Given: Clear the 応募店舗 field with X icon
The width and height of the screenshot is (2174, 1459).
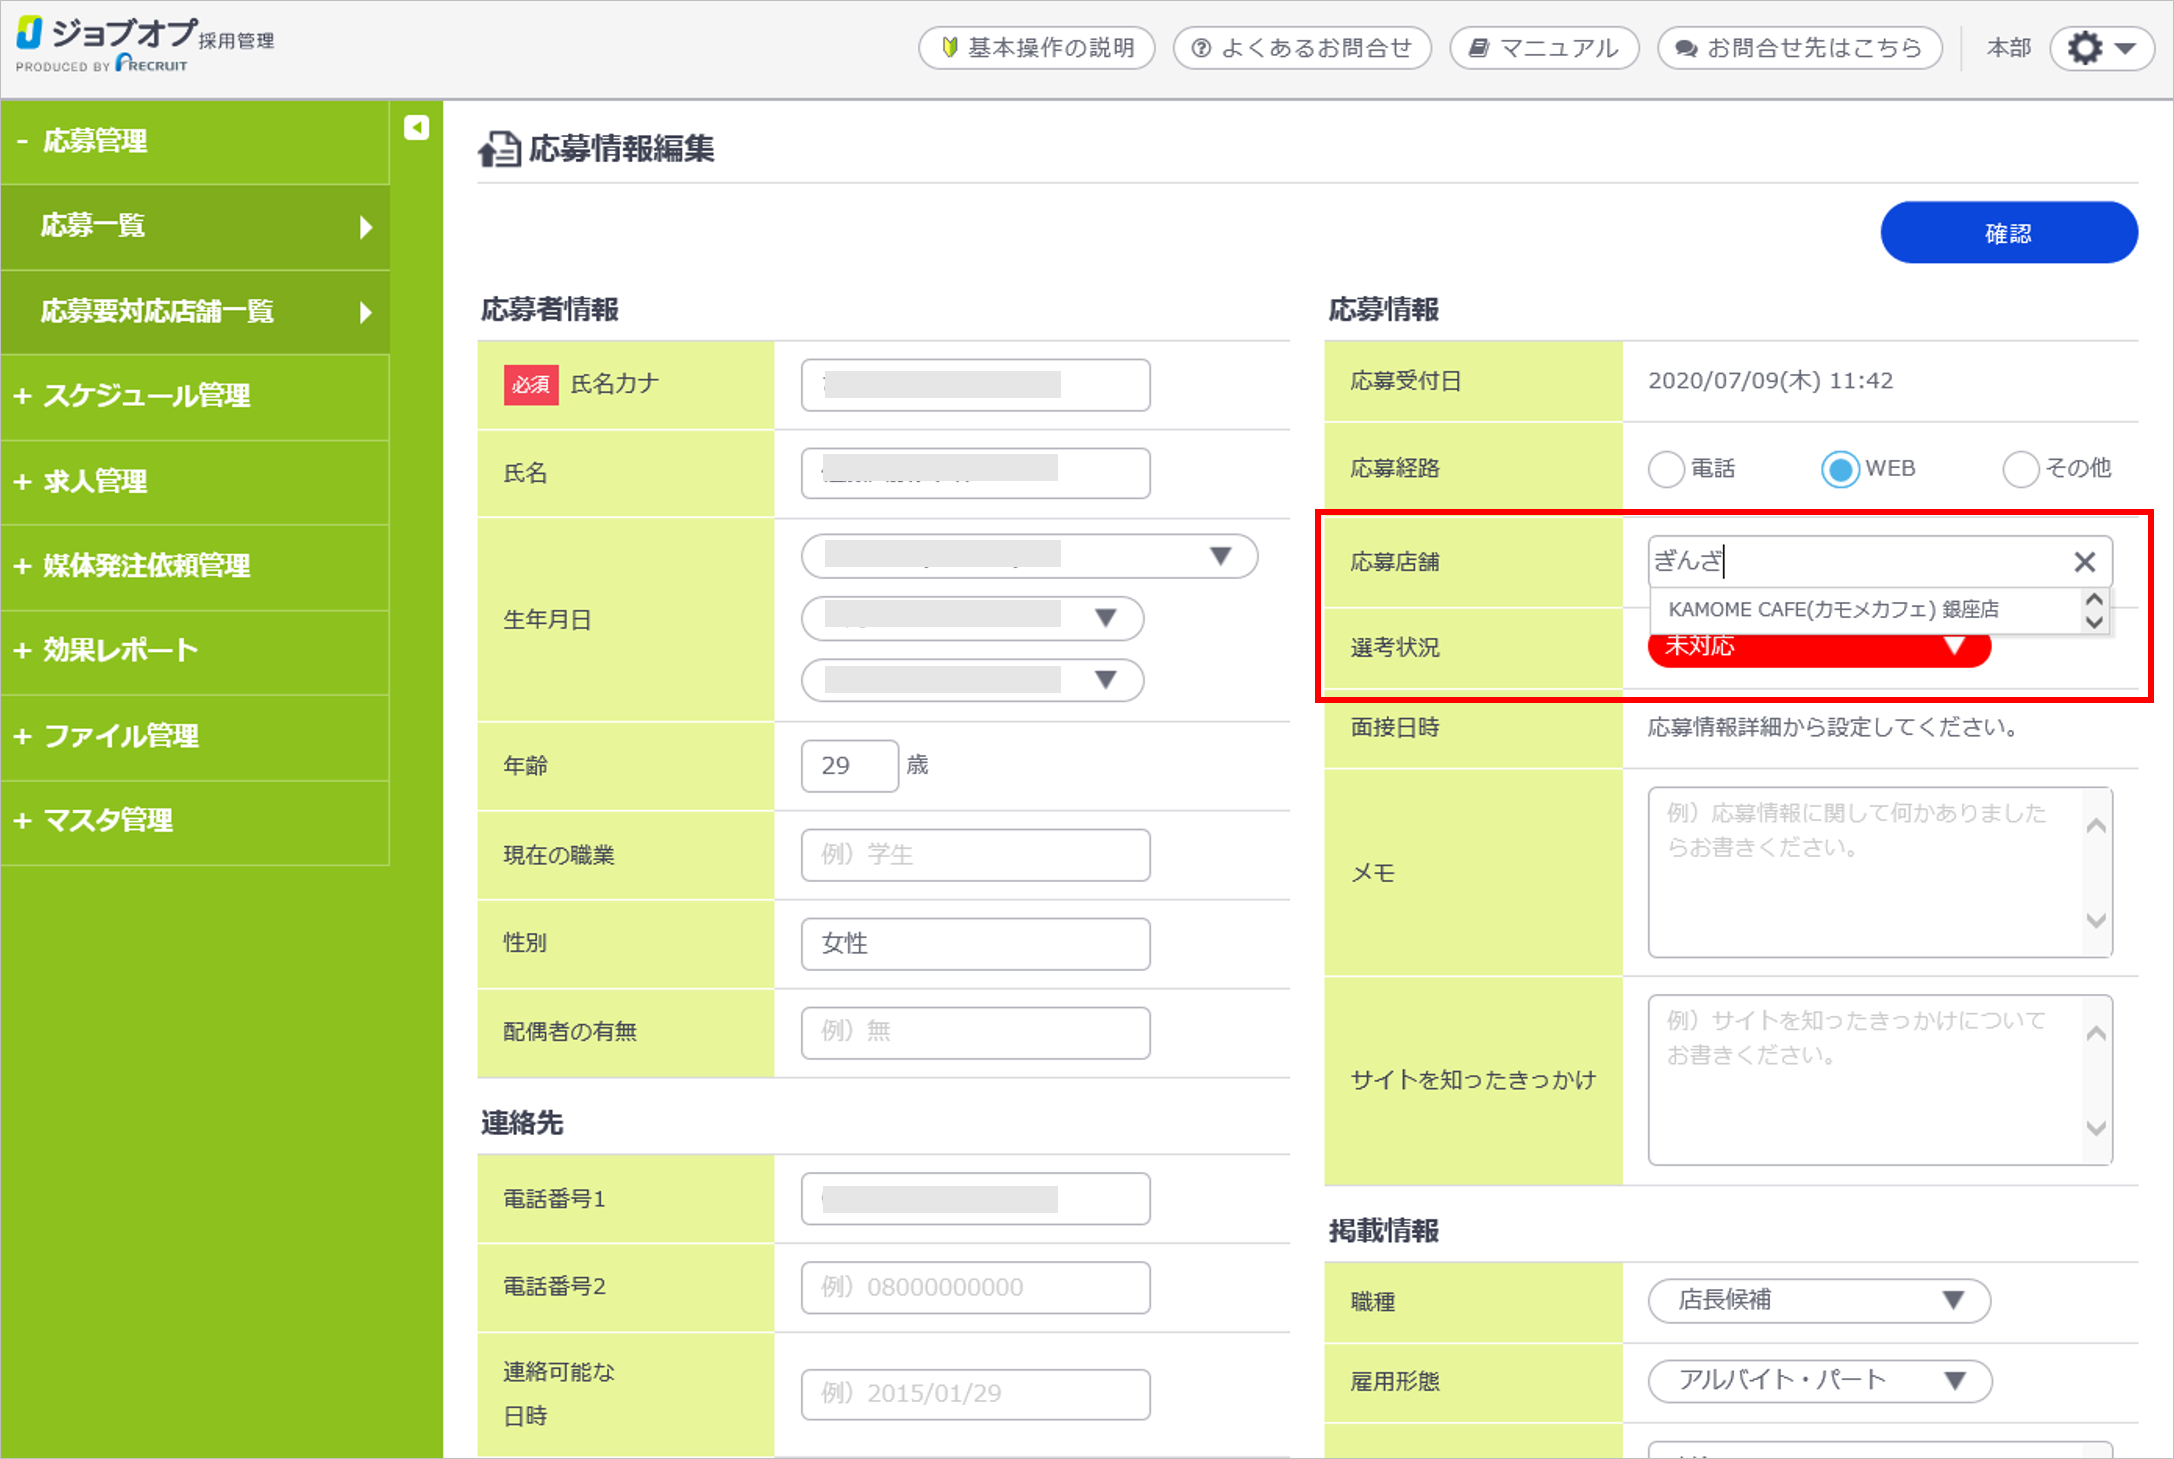Looking at the screenshot, I should [x=2084, y=562].
